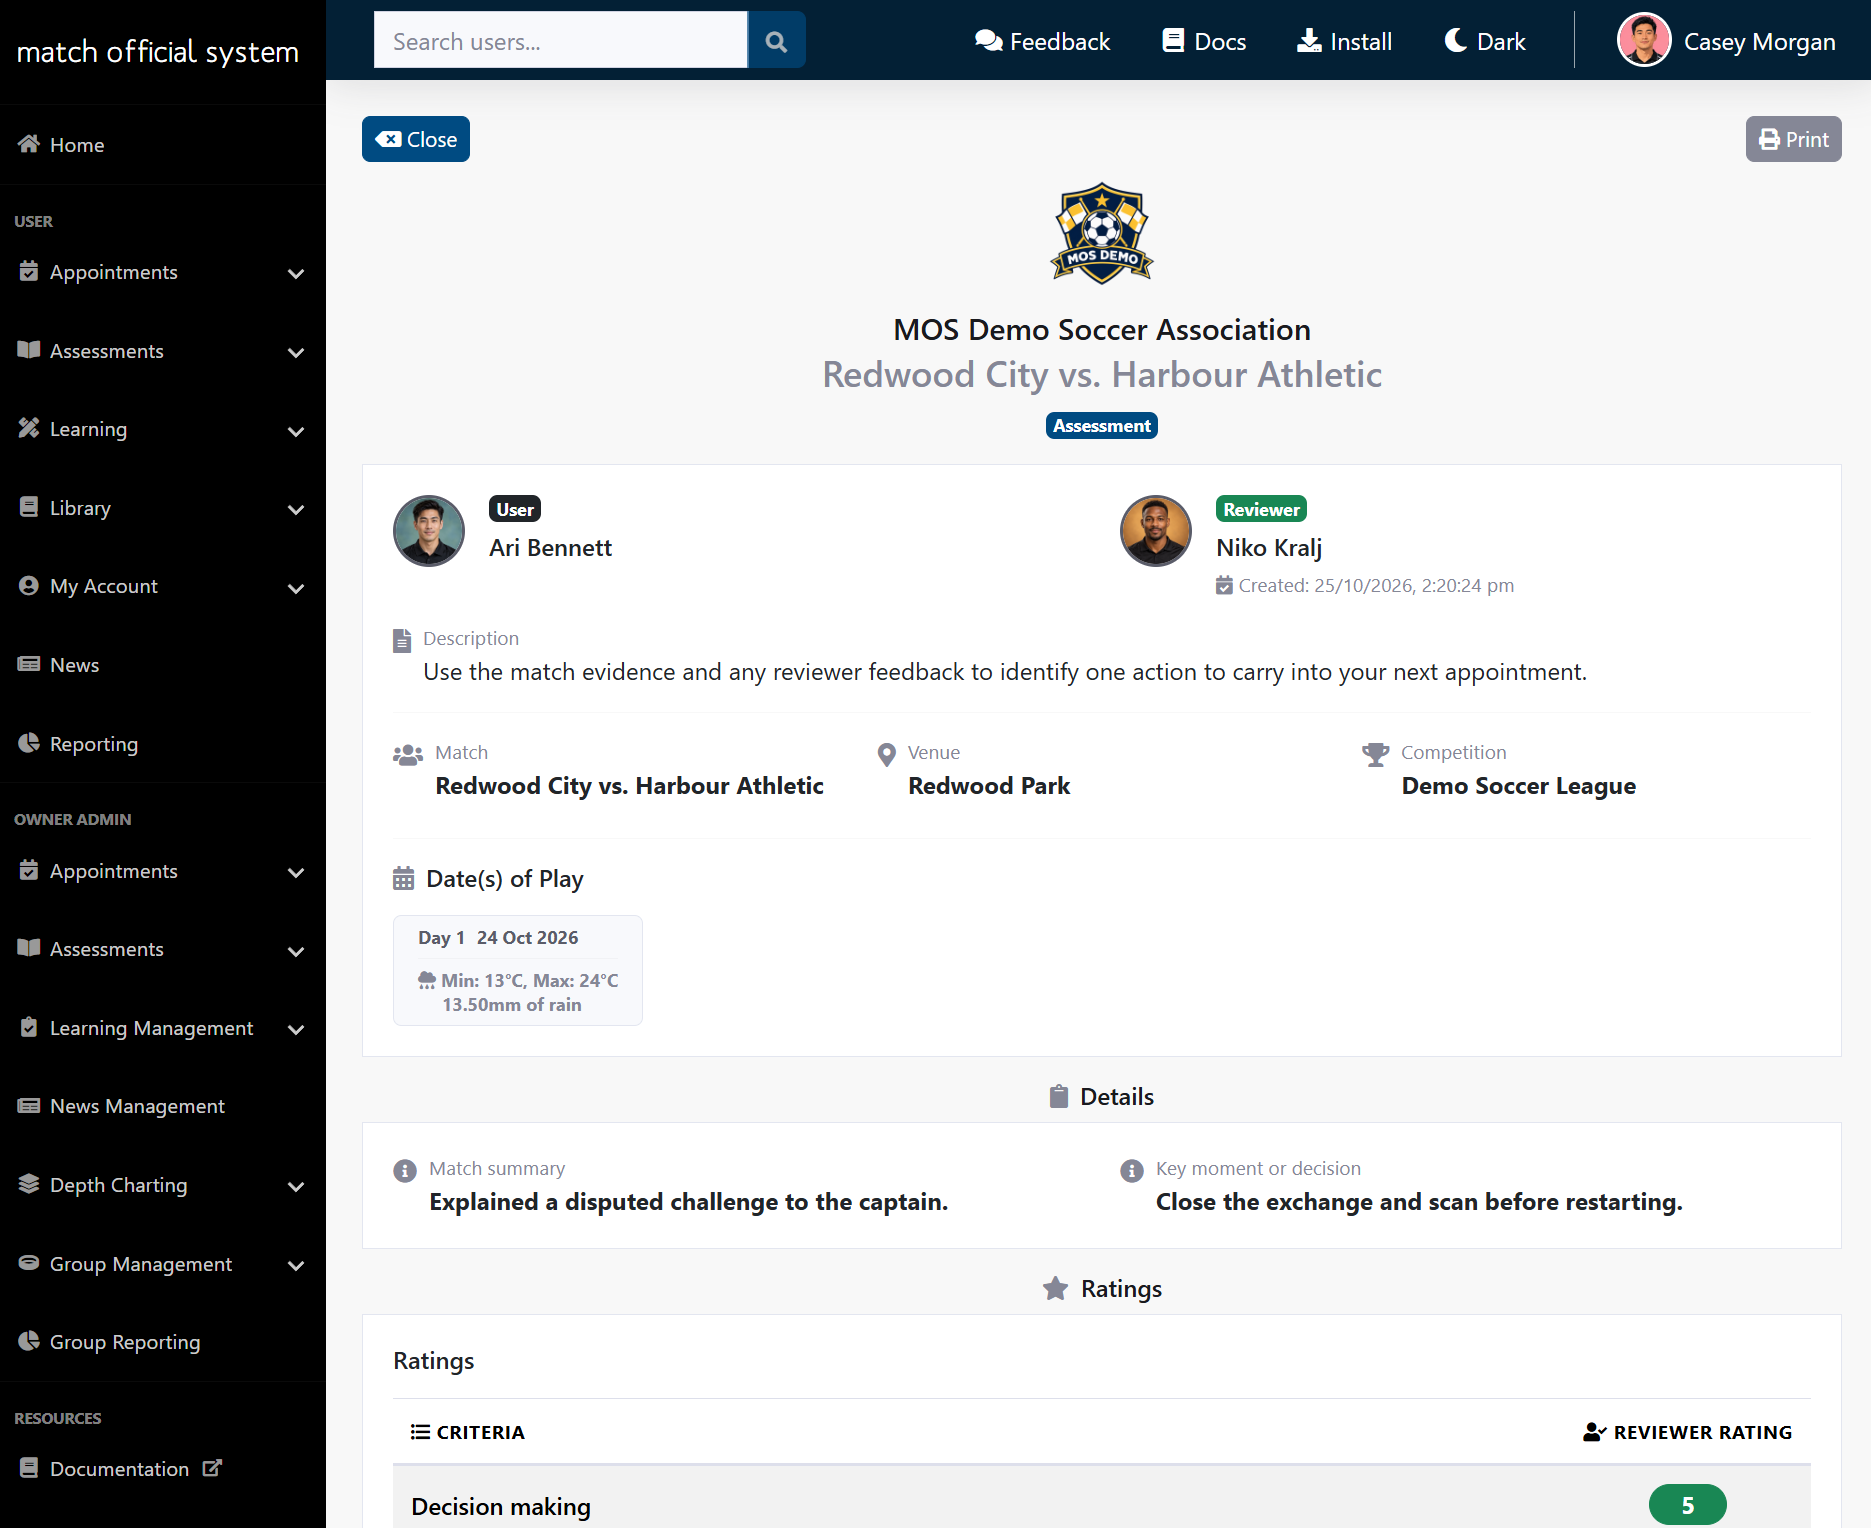Click the CRITERIA column header
1871x1528 pixels.
(x=468, y=1432)
